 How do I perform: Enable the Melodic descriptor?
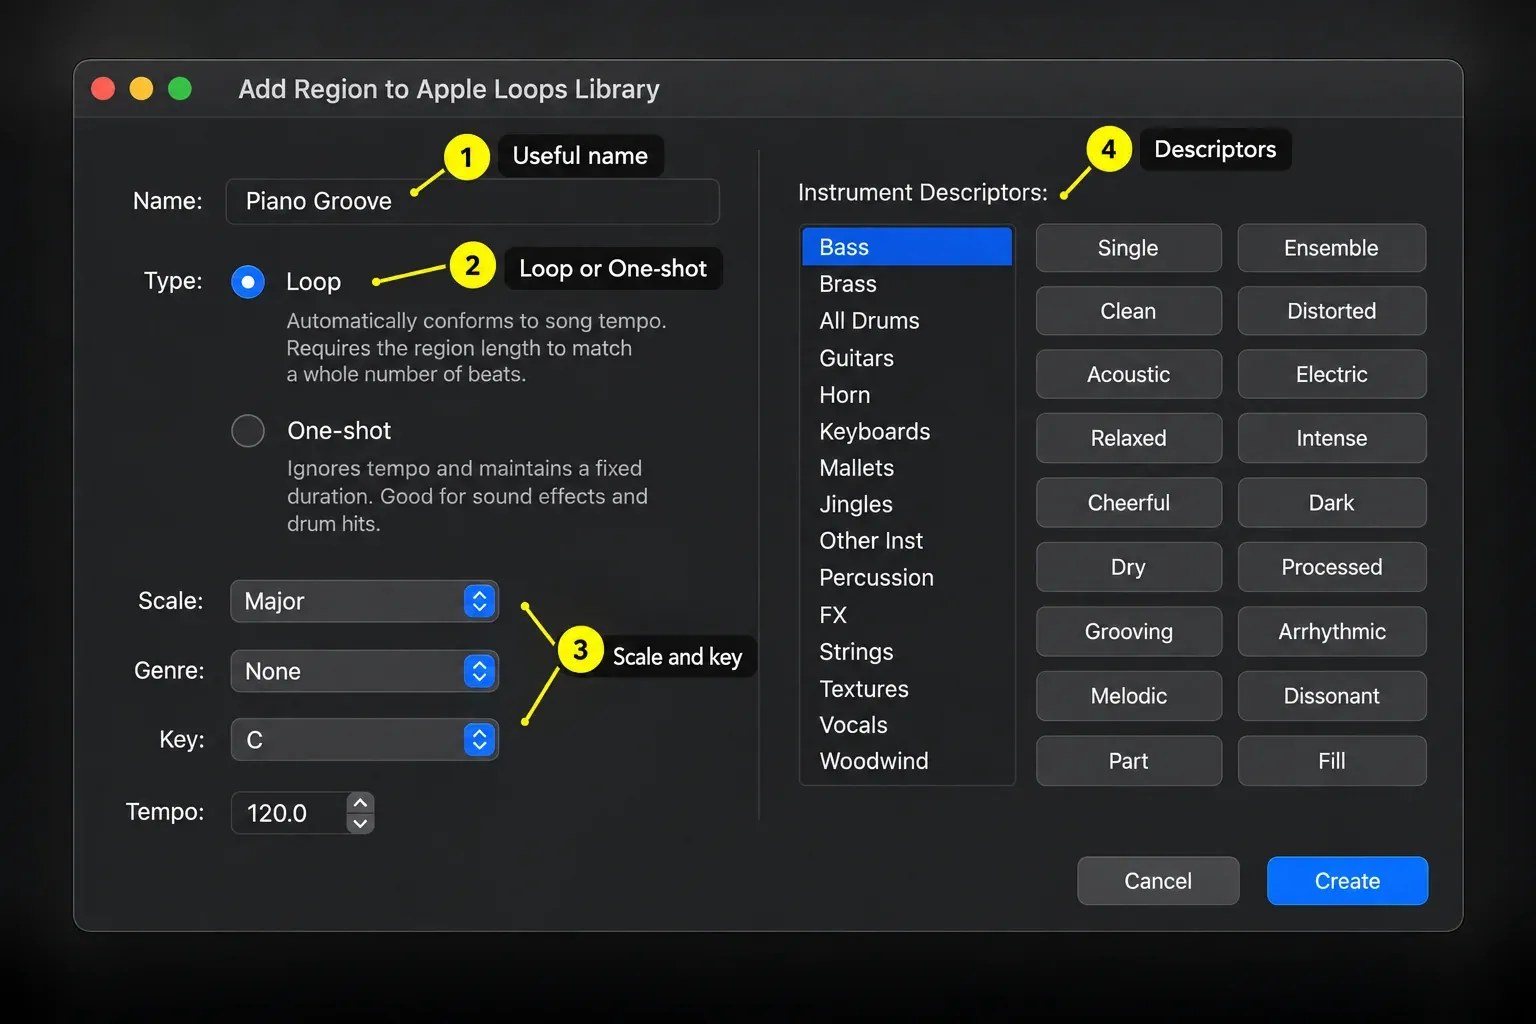point(1128,696)
